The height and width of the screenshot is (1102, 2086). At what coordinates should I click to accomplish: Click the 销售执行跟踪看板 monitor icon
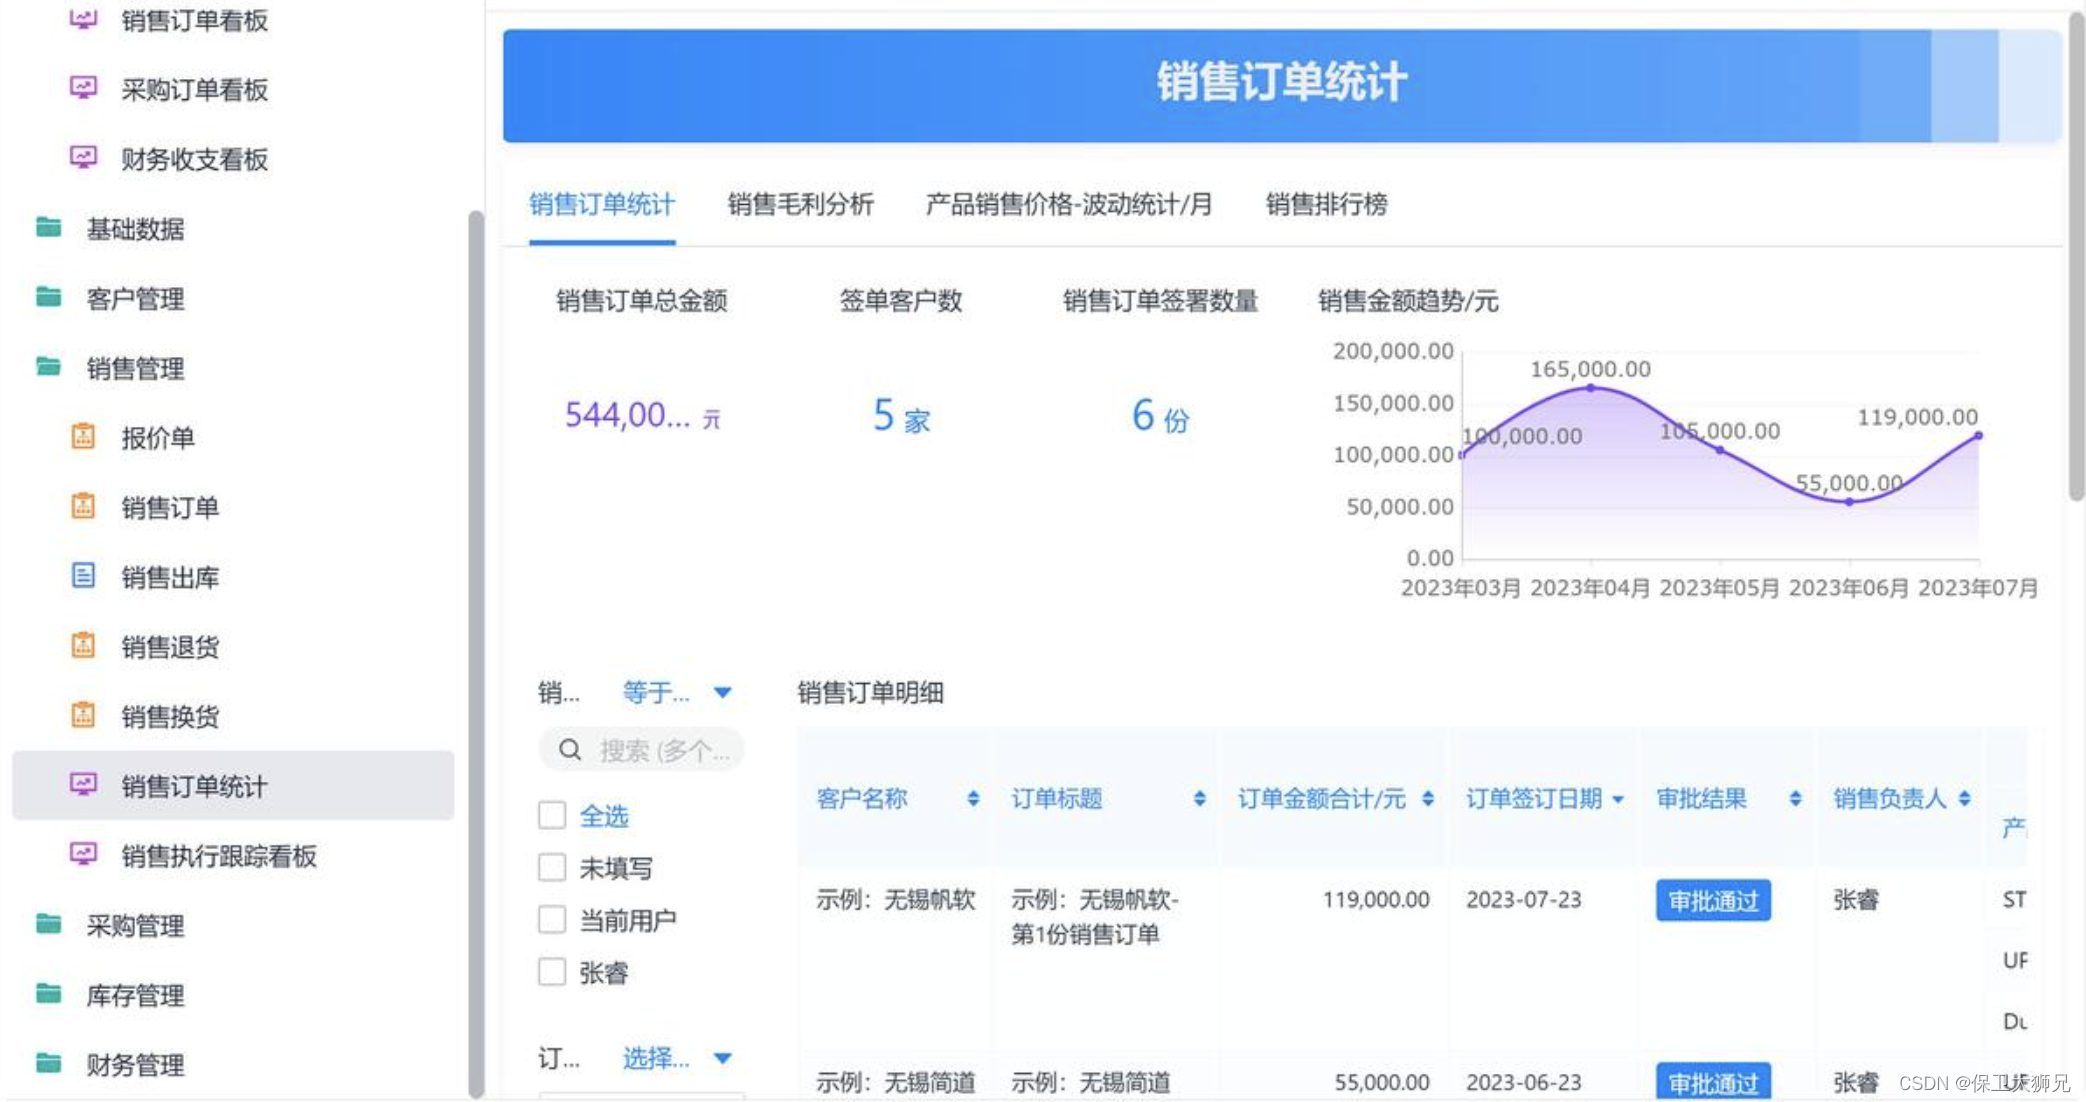click(83, 855)
